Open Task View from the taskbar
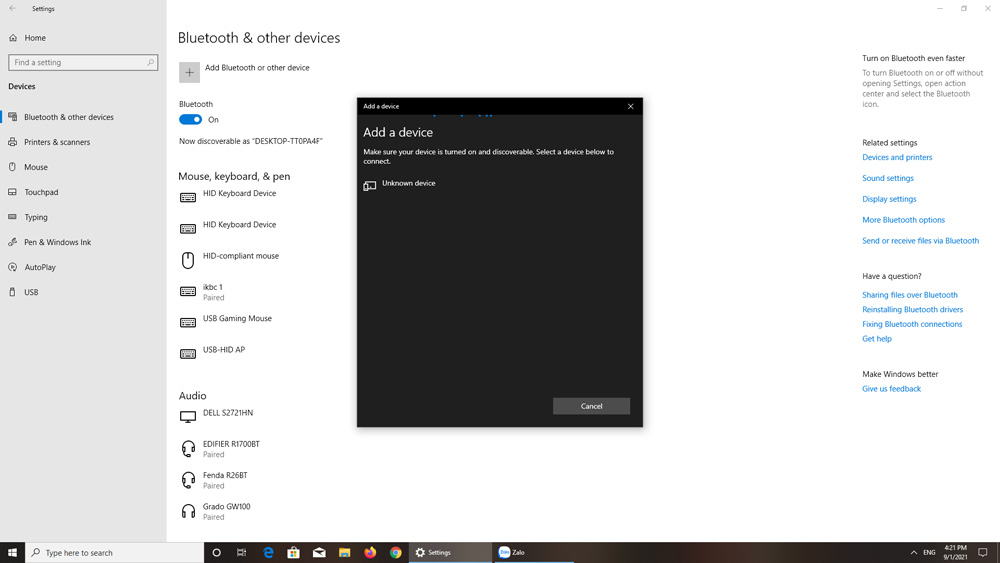Image resolution: width=1000 pixels, height=563 pixels. click(x=241, y=553)
